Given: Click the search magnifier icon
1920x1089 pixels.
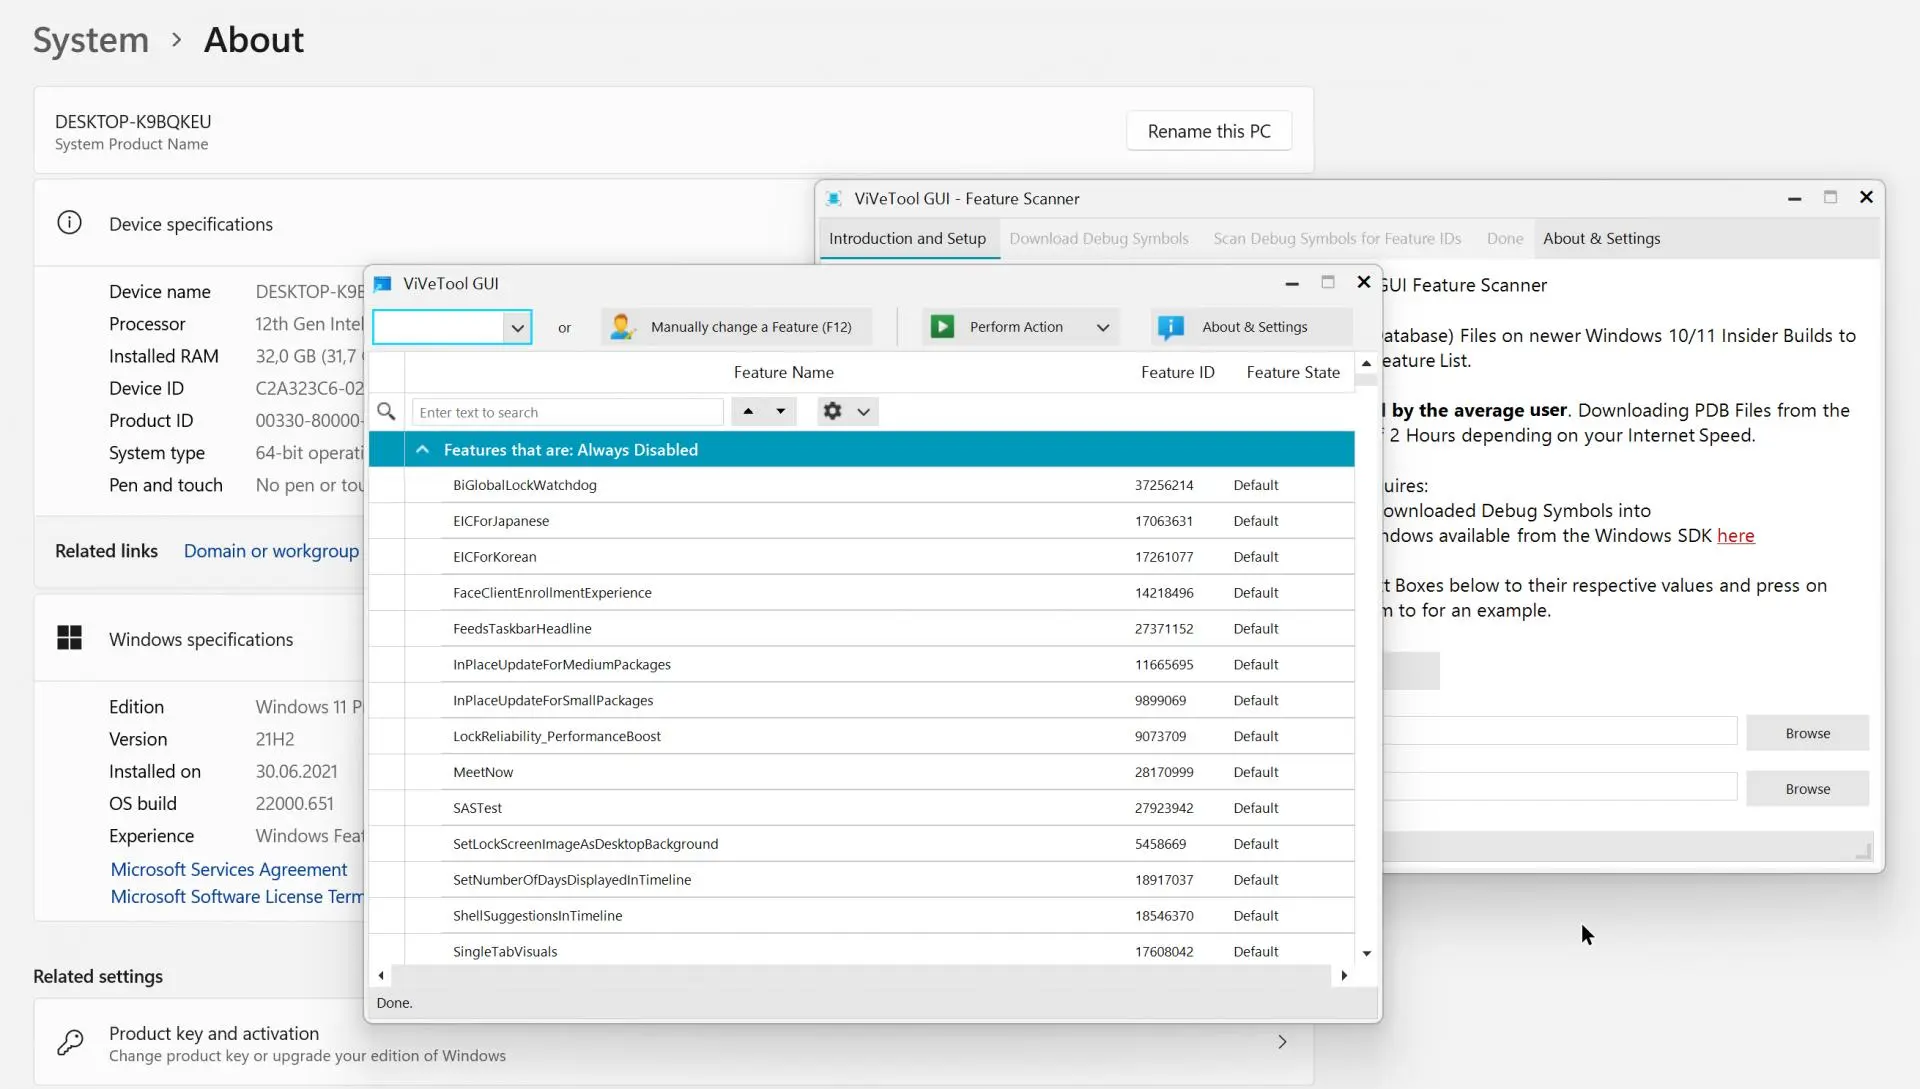Looking at the screenshot, I should pyautogui.click(x=386, y=411).
